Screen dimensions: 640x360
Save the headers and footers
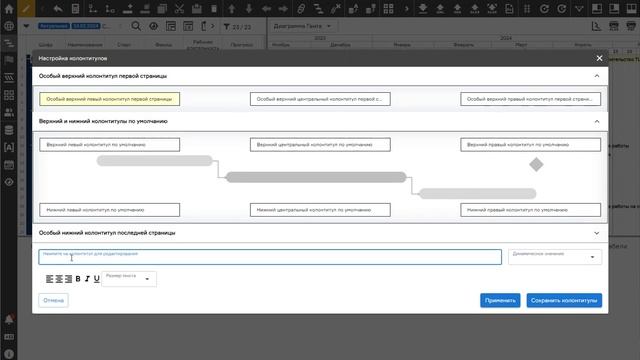pyautogui.click(x=564, y=300)
